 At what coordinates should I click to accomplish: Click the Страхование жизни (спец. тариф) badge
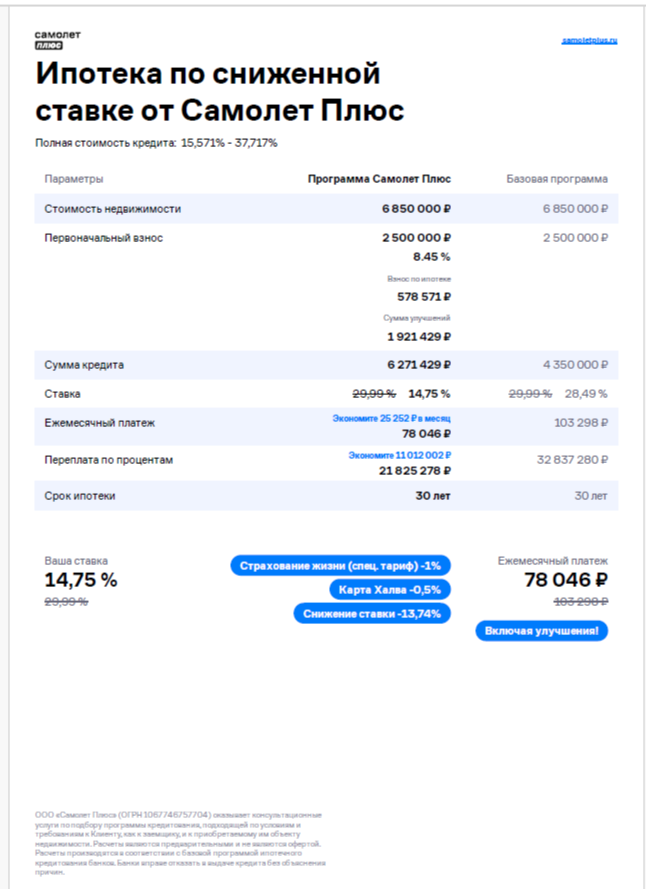[x=342, y=566]
